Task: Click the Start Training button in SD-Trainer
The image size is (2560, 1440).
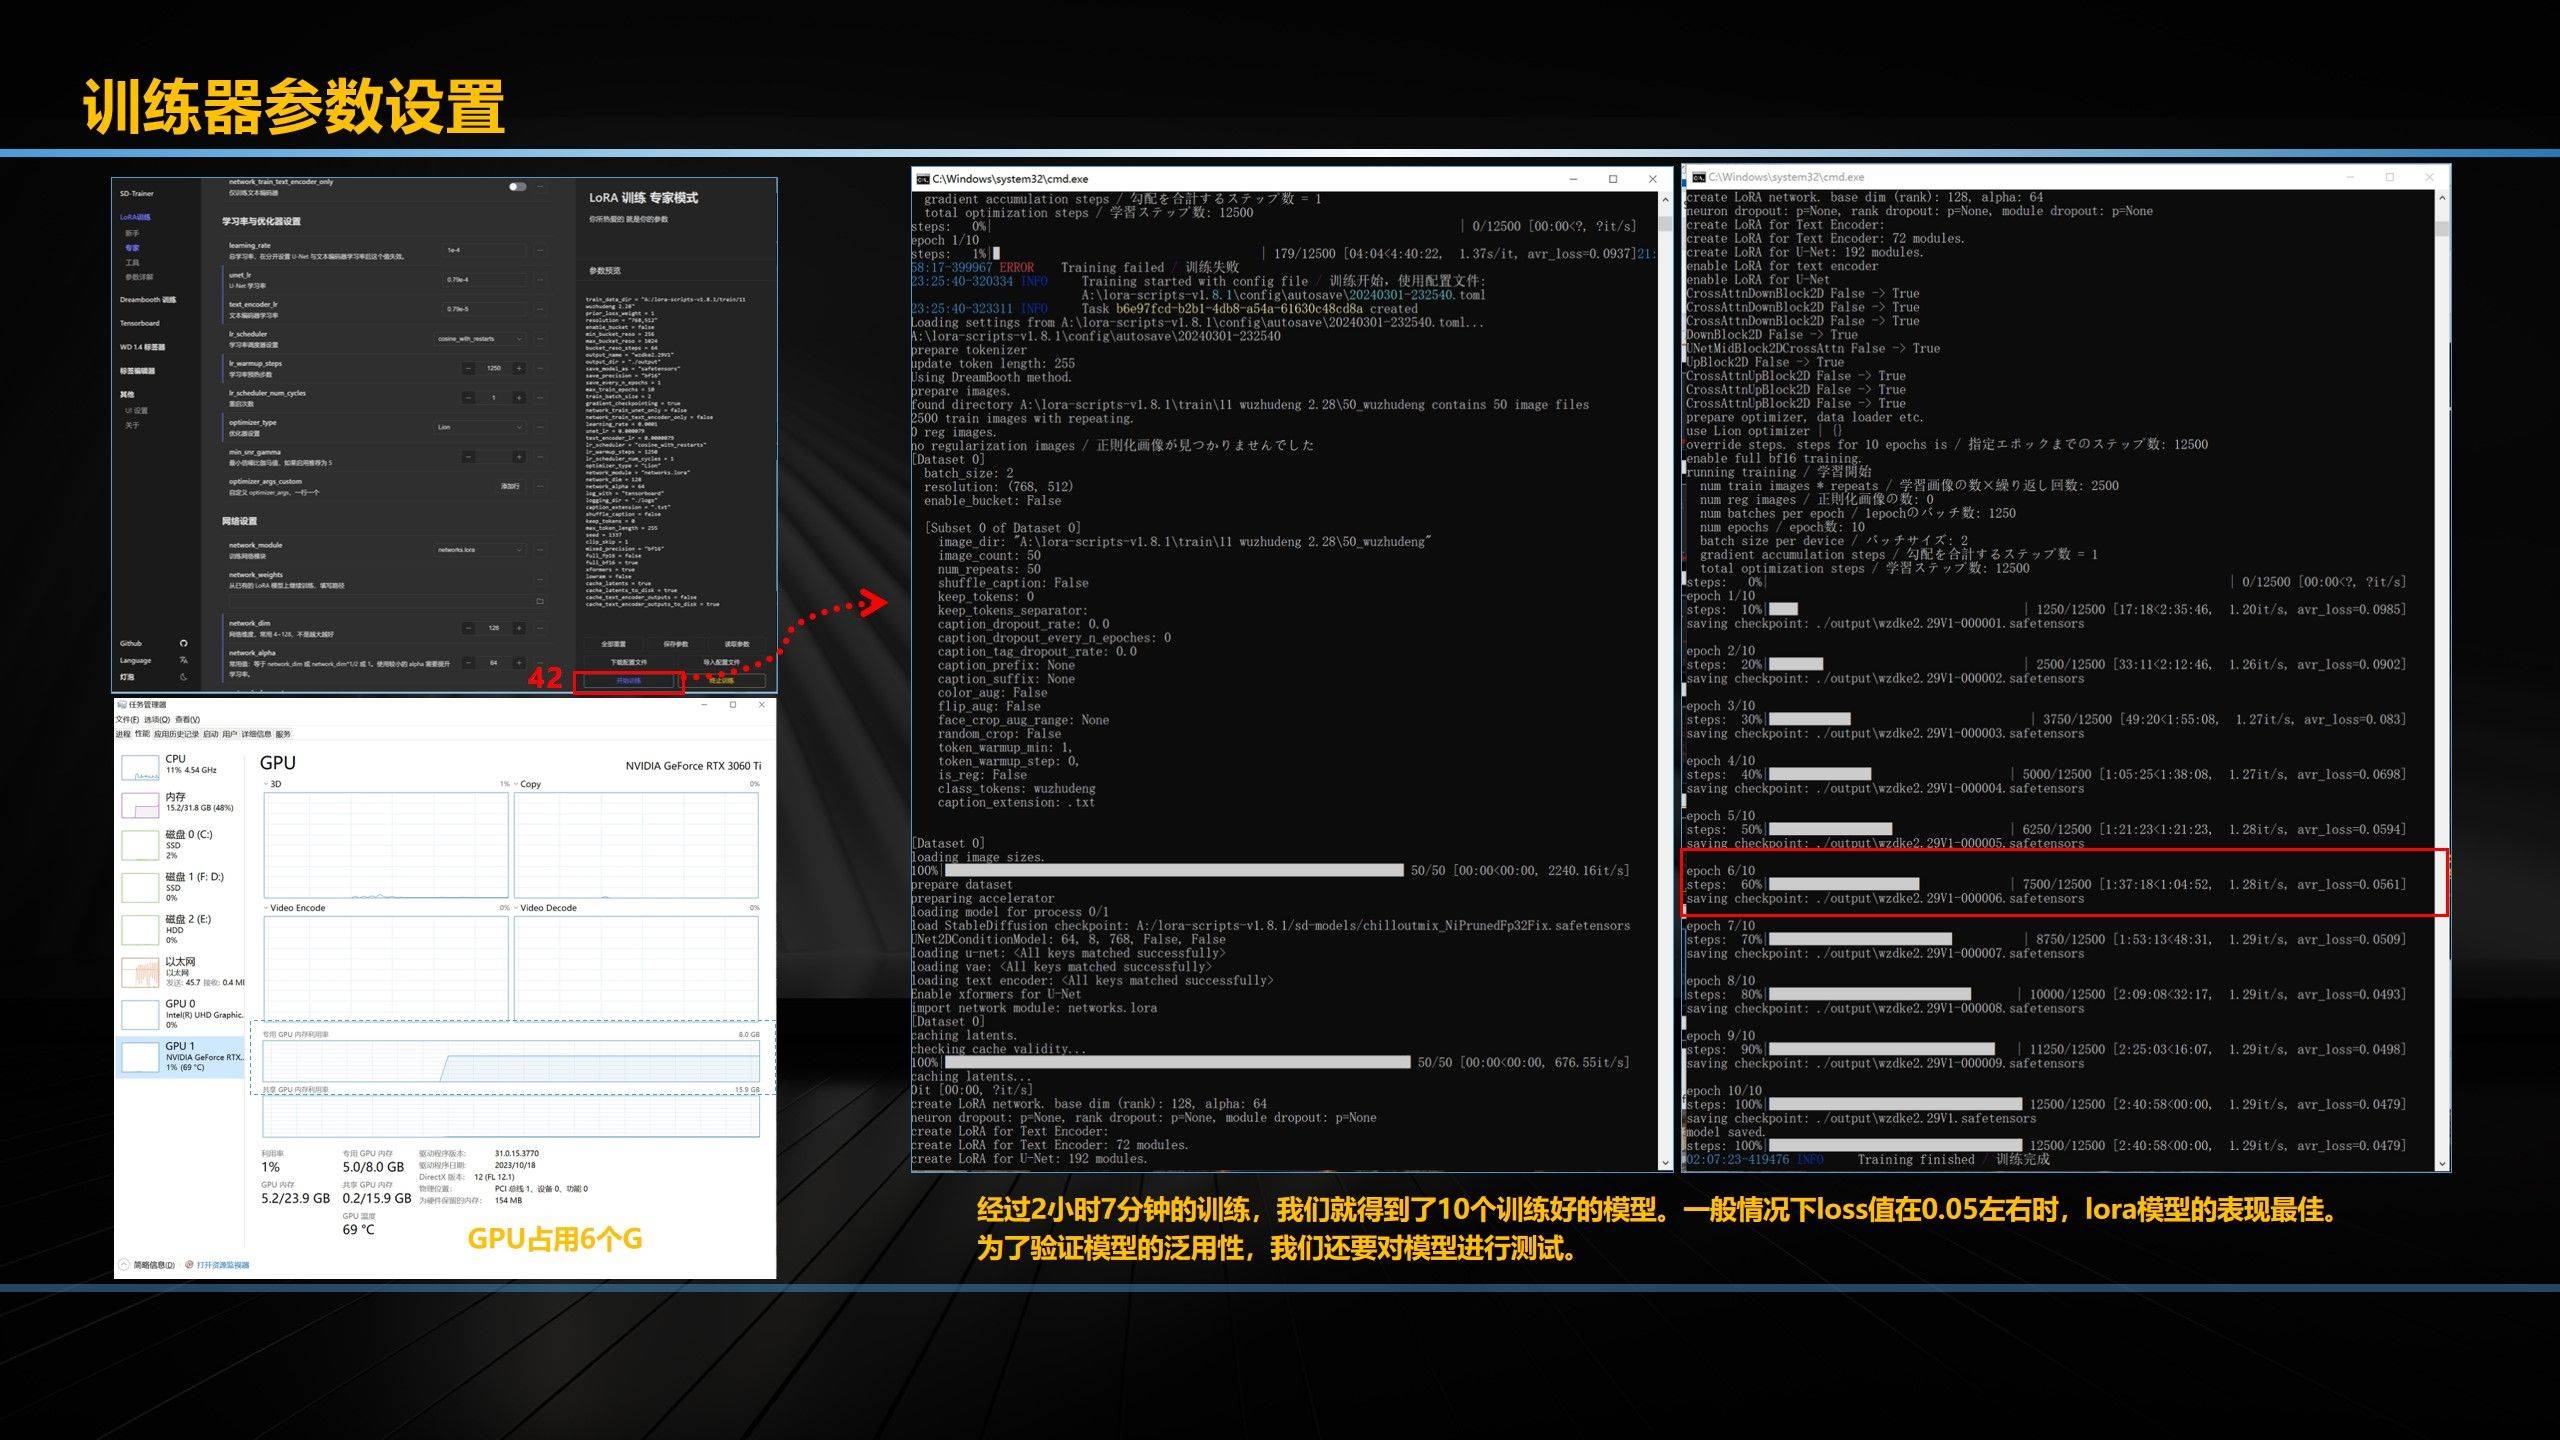Action: tap(628, 680)
